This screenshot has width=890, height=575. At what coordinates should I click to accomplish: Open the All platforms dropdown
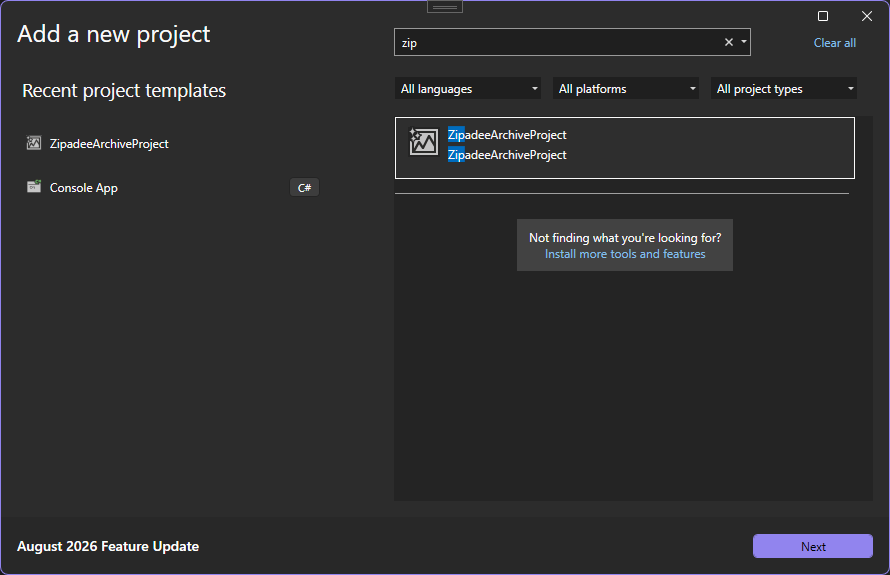[625, 89]
